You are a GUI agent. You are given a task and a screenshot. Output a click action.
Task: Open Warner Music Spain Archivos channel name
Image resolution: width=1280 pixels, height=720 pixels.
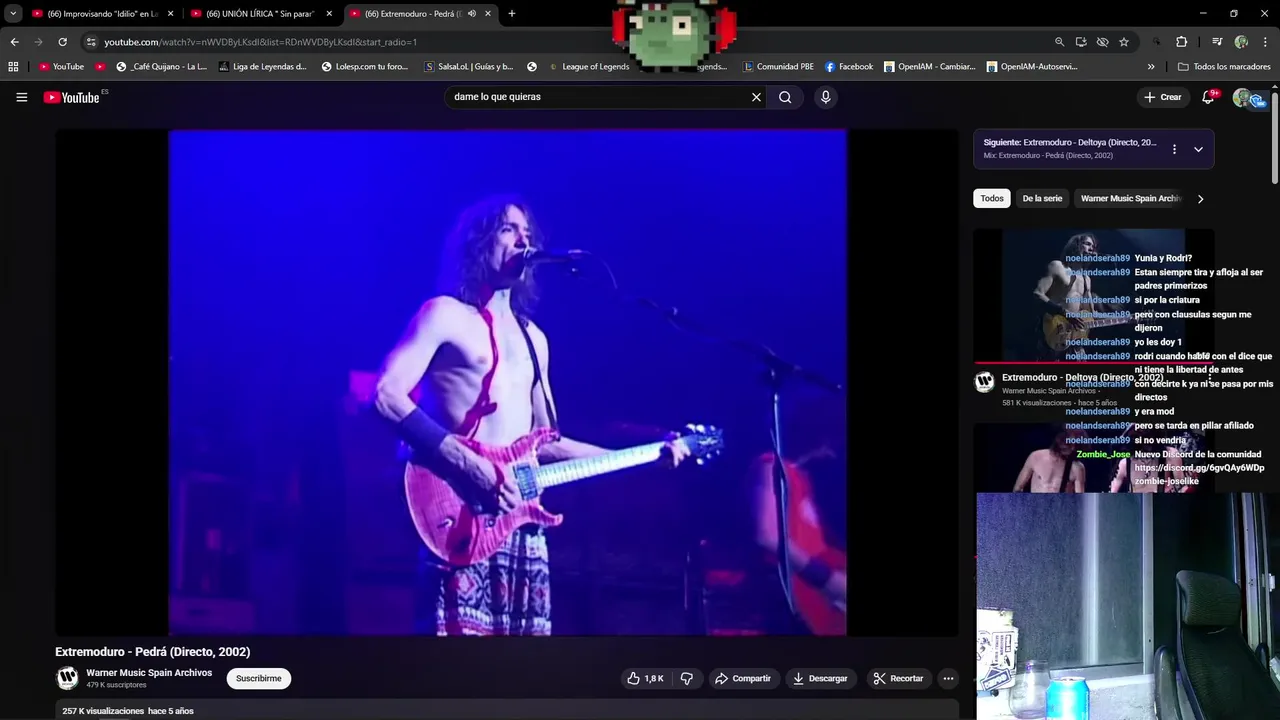tap(149, 673)
